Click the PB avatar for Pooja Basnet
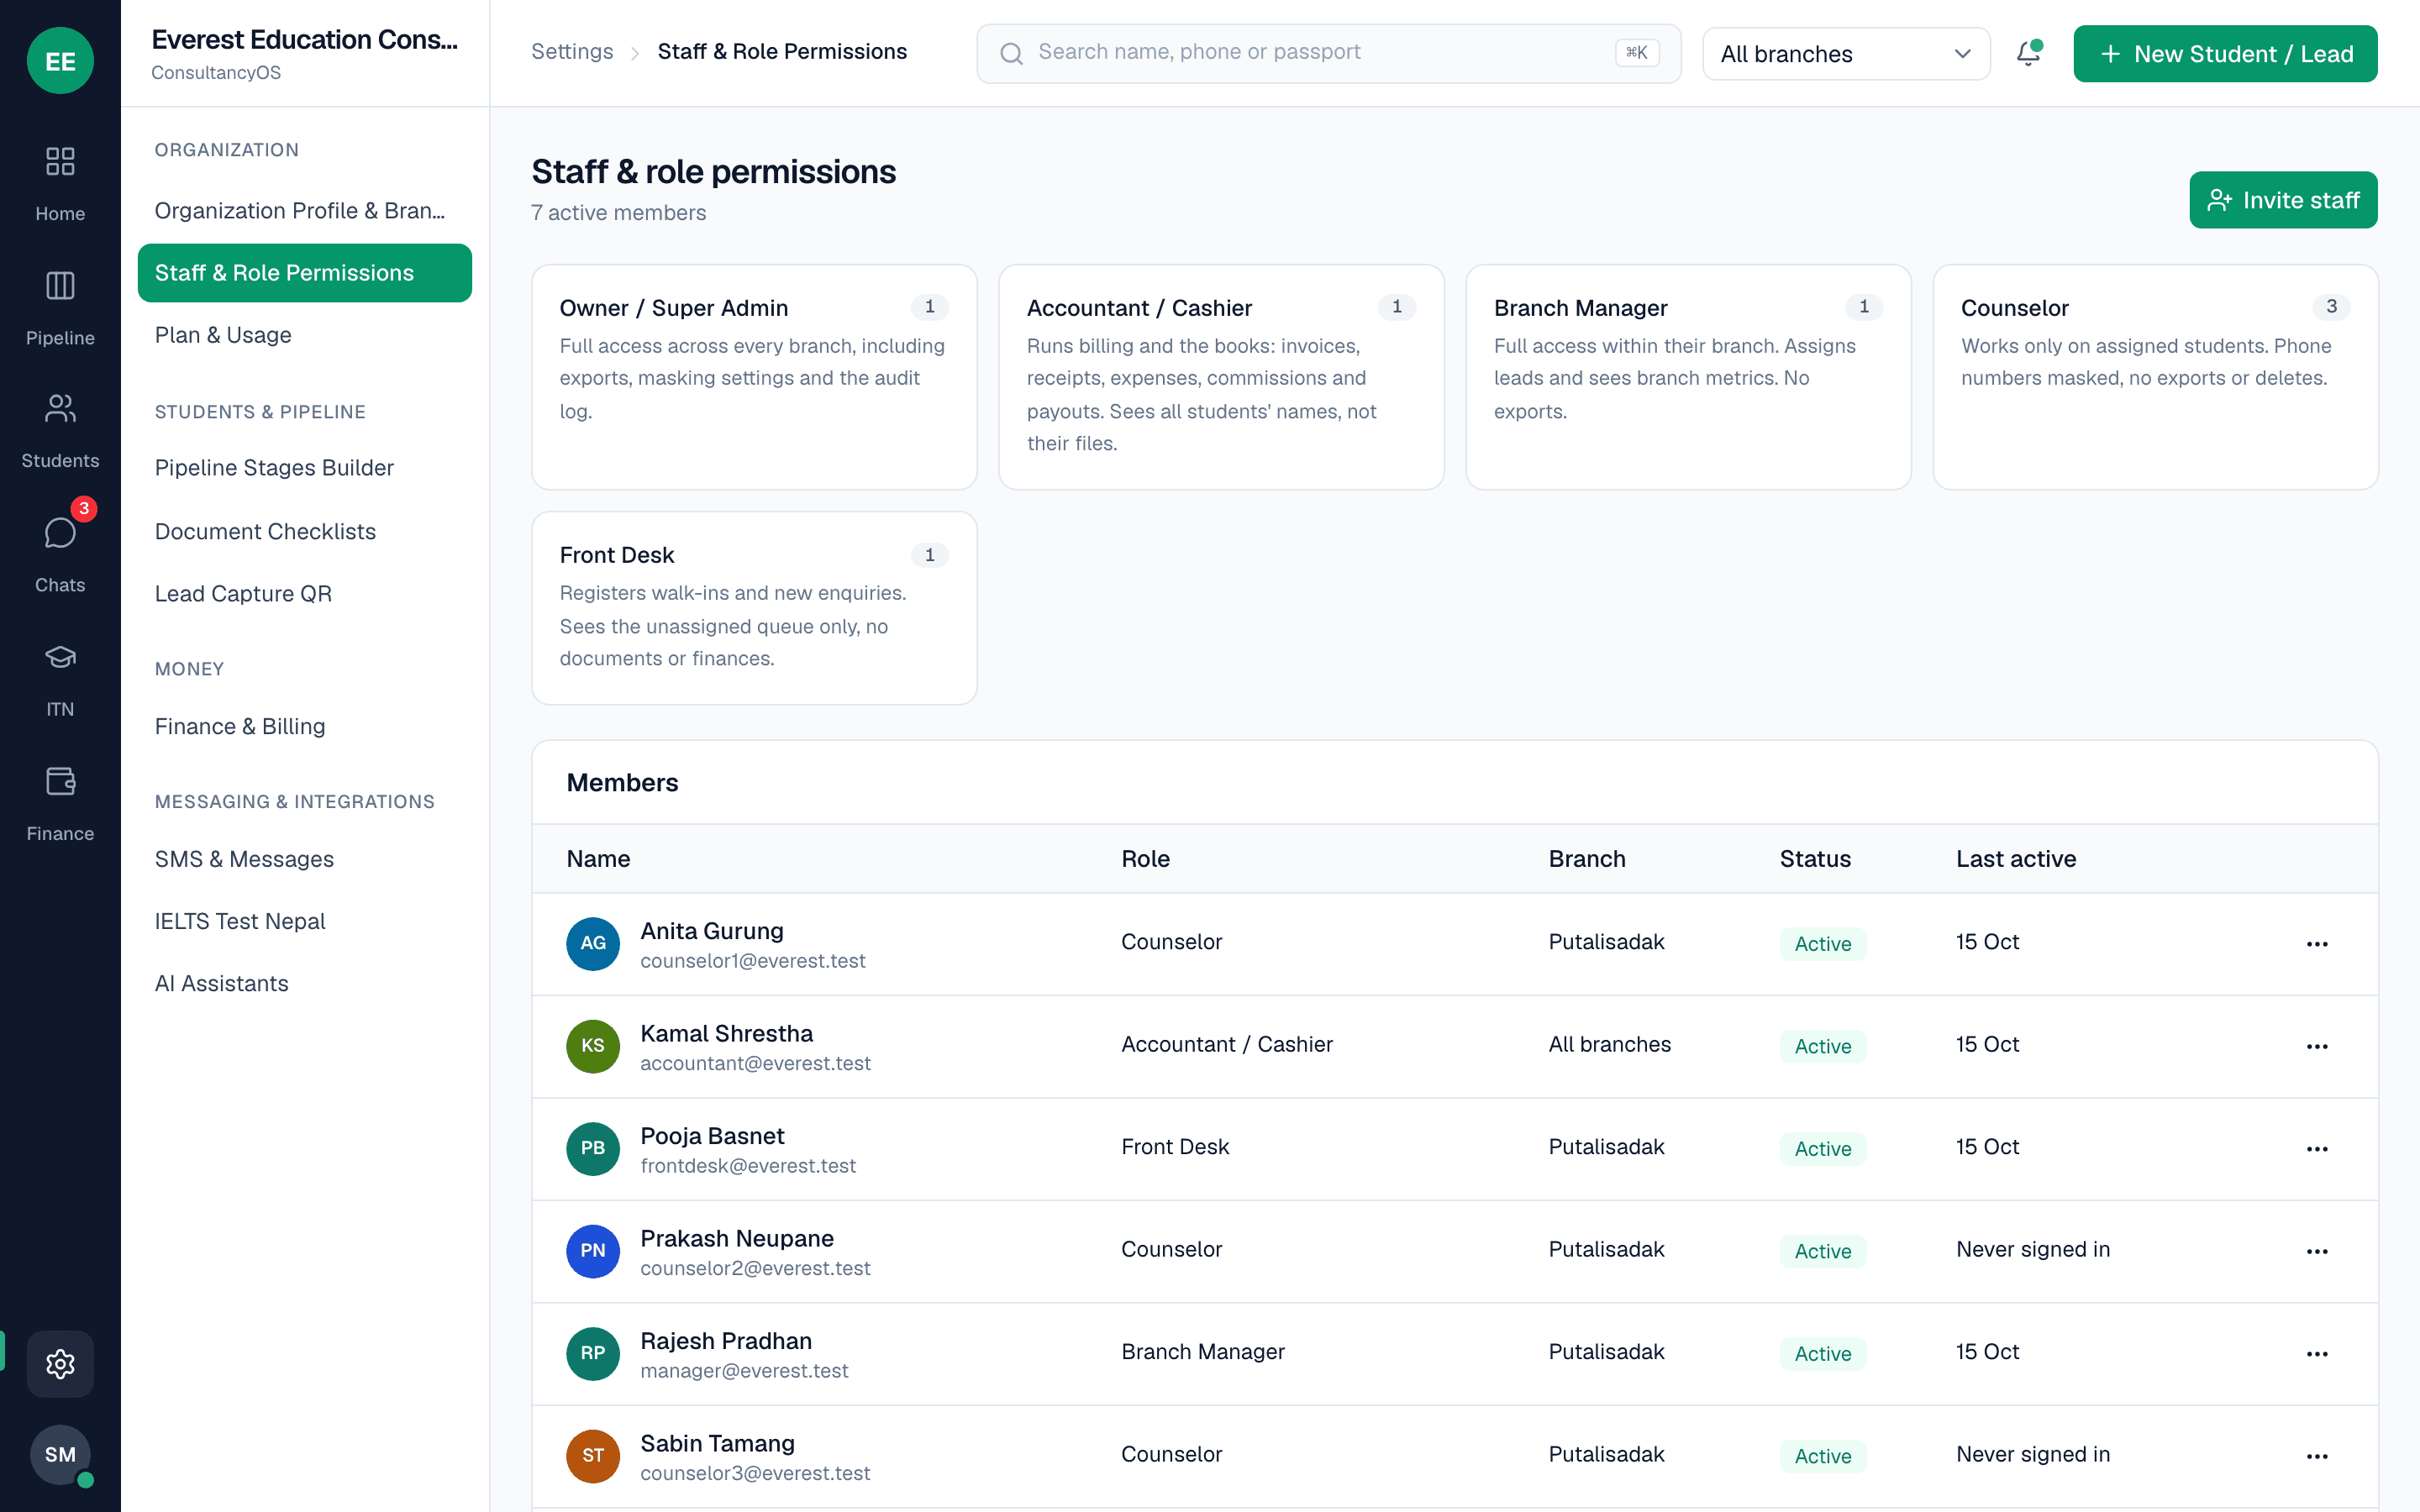2420x1512 pixels. coord(593,1148)
